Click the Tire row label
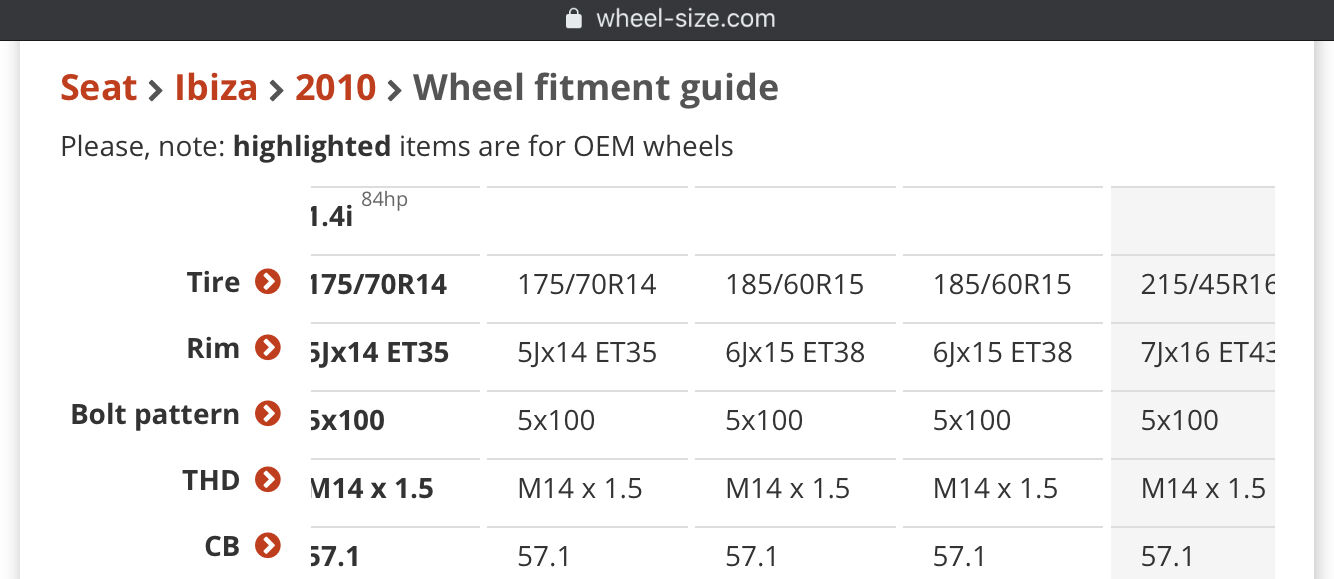The height and width of the screenshot is (579, 1334). (x=213, y=282)
